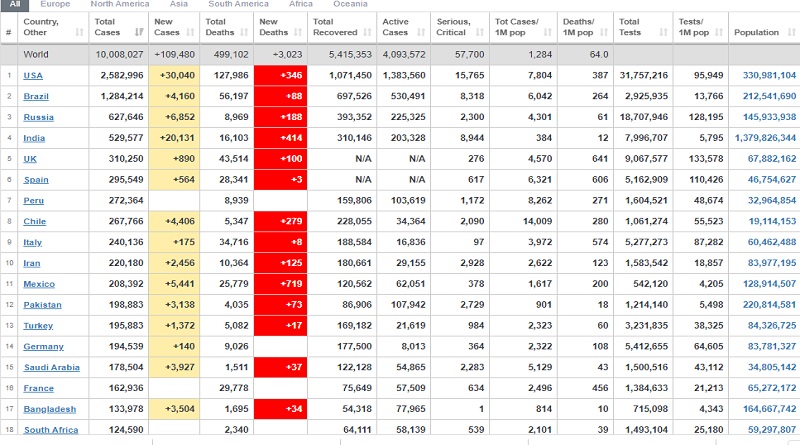Screen dimensions: 800x445
Task: Open the Russia country link
Action: point(39,117)
